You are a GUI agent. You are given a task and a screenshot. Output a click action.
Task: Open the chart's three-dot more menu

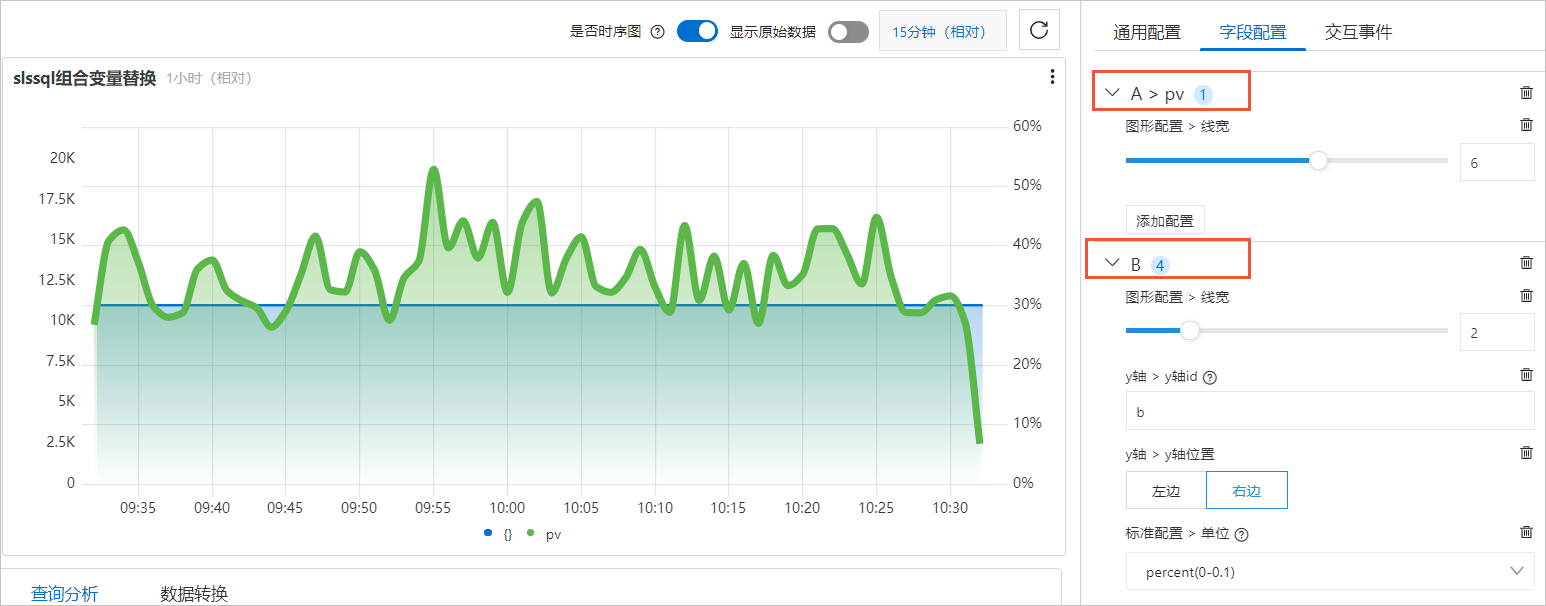(x=1052, y=77)
